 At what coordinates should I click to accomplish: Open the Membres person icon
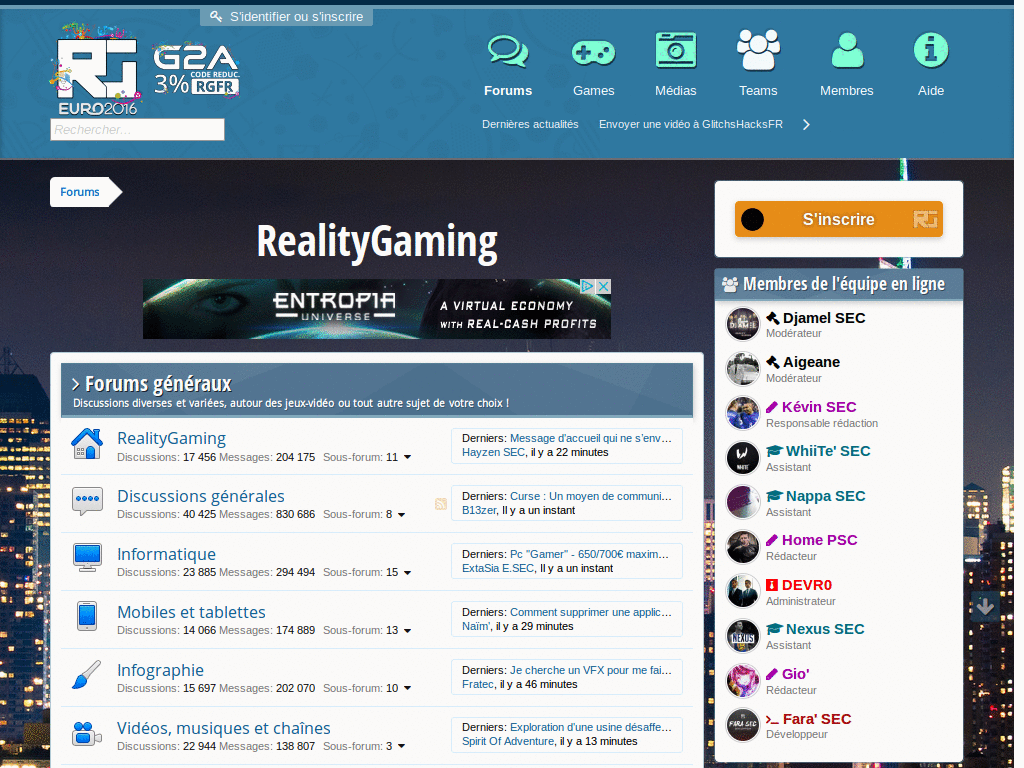coord(847,50)
